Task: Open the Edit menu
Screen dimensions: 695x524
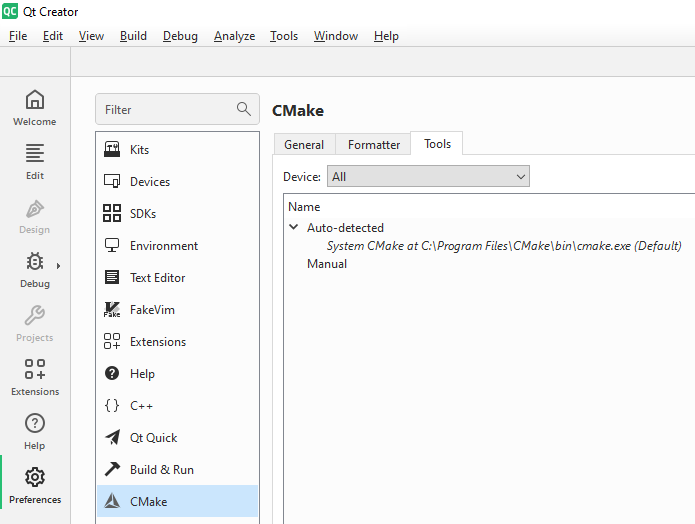Action: [53, 36]
